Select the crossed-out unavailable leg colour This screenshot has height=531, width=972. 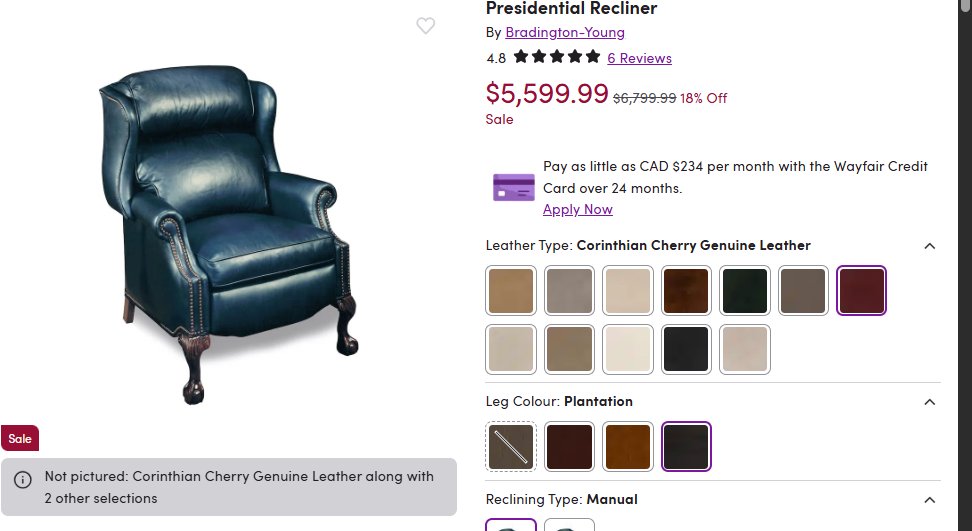[x=511, y=446]
